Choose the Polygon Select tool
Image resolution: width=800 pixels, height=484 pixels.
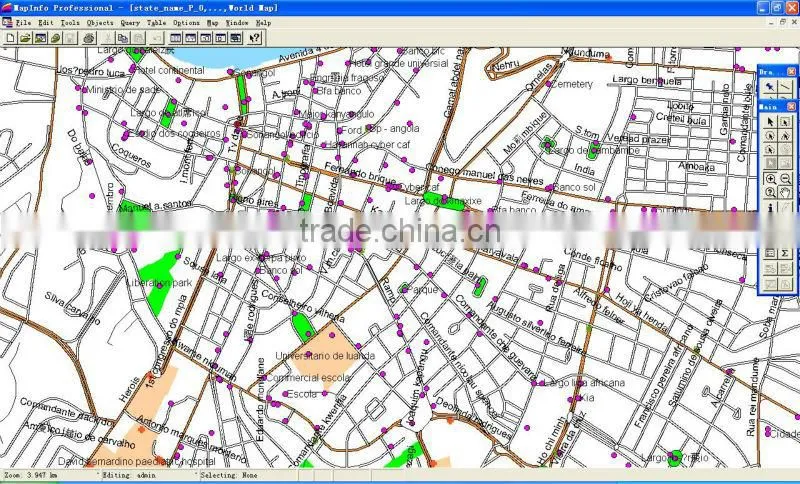click(785, 136)
